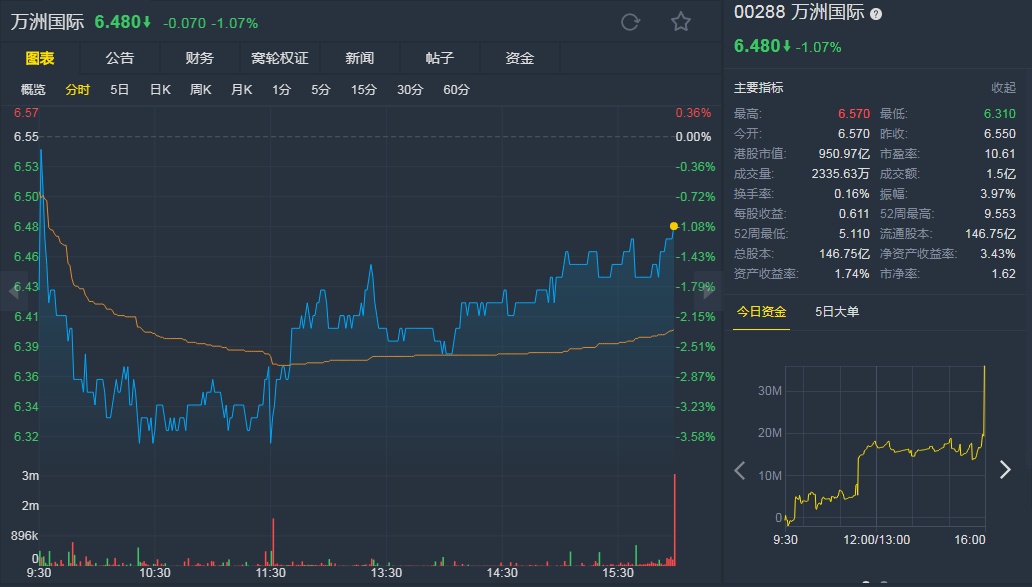Click the 12:00/13:00 label on the fund chart

coord(877,540)
